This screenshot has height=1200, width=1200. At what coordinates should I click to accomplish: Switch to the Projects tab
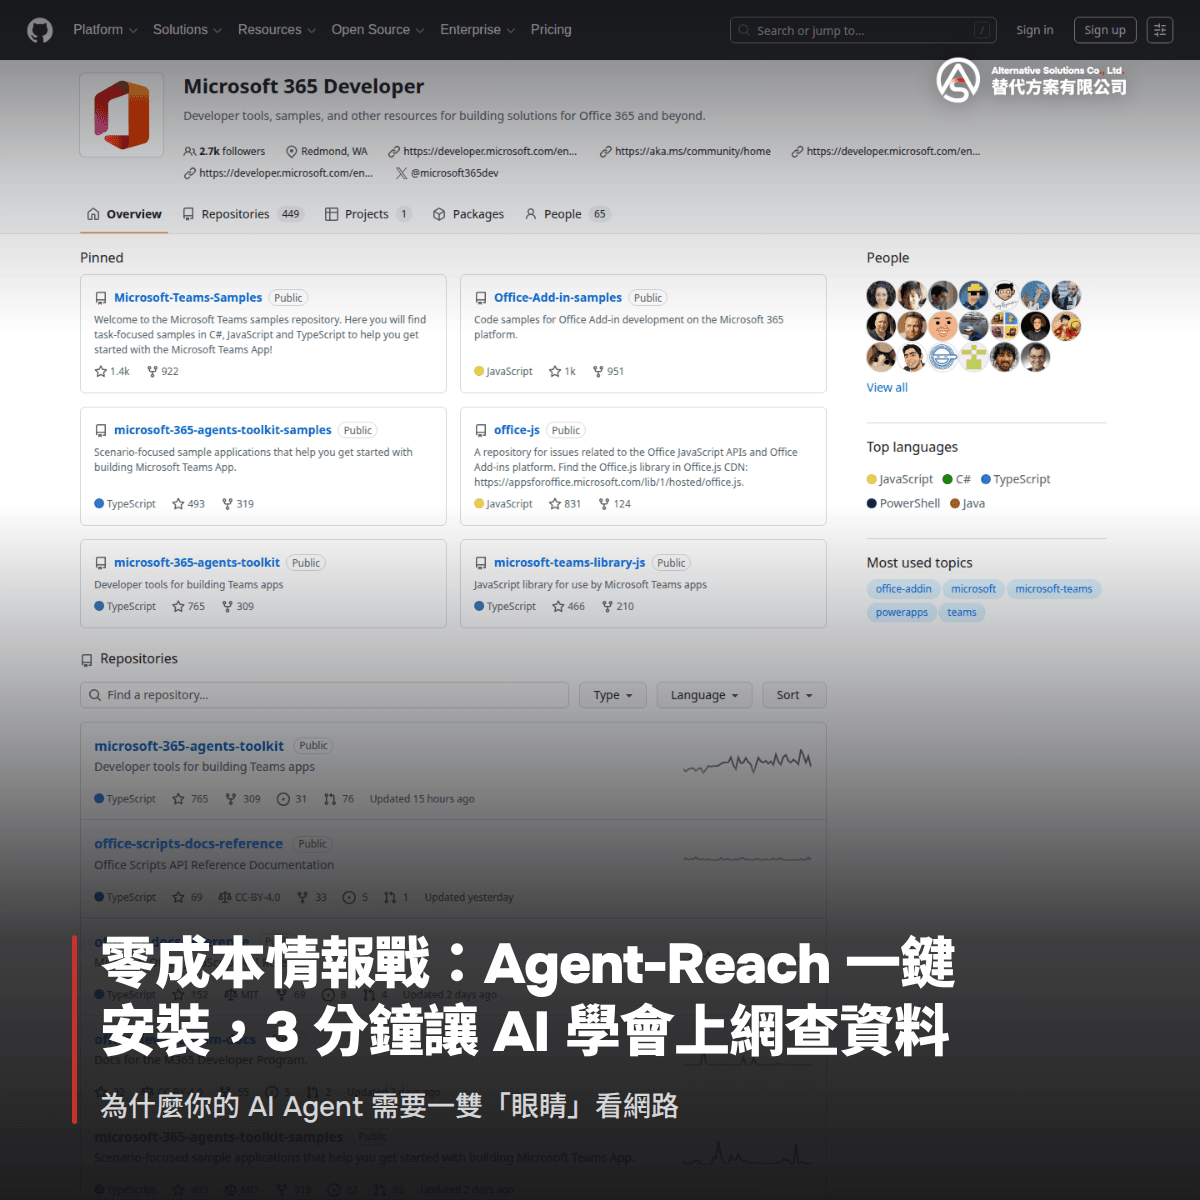point(368,214)
